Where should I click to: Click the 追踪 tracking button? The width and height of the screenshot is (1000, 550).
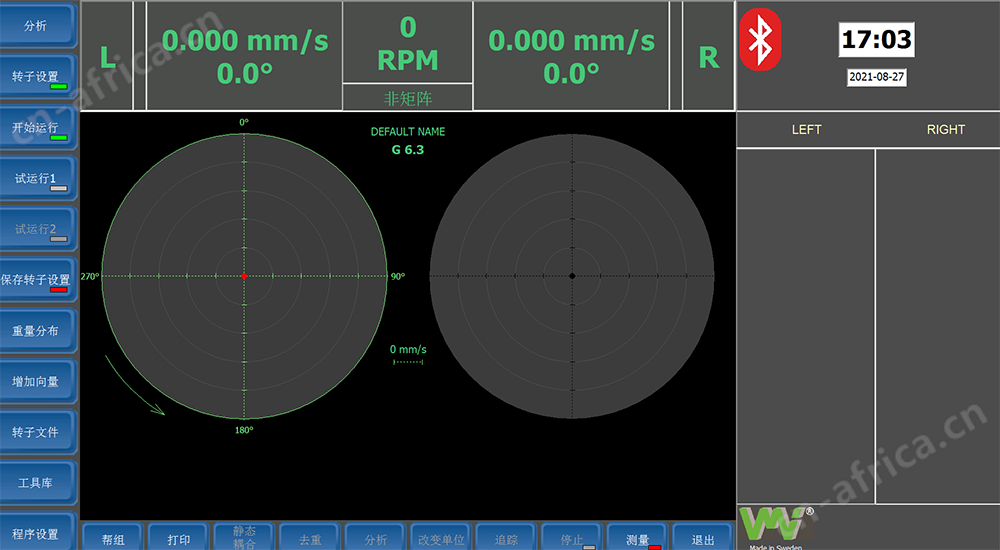pyautogui.click(x=506, y=537)
